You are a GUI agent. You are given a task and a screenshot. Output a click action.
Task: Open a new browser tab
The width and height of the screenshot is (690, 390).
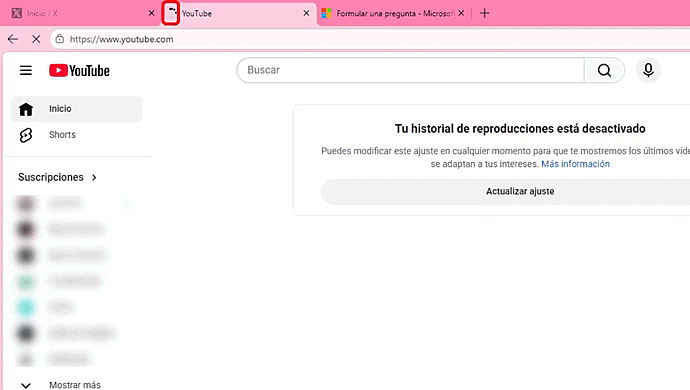pos(484,13)
